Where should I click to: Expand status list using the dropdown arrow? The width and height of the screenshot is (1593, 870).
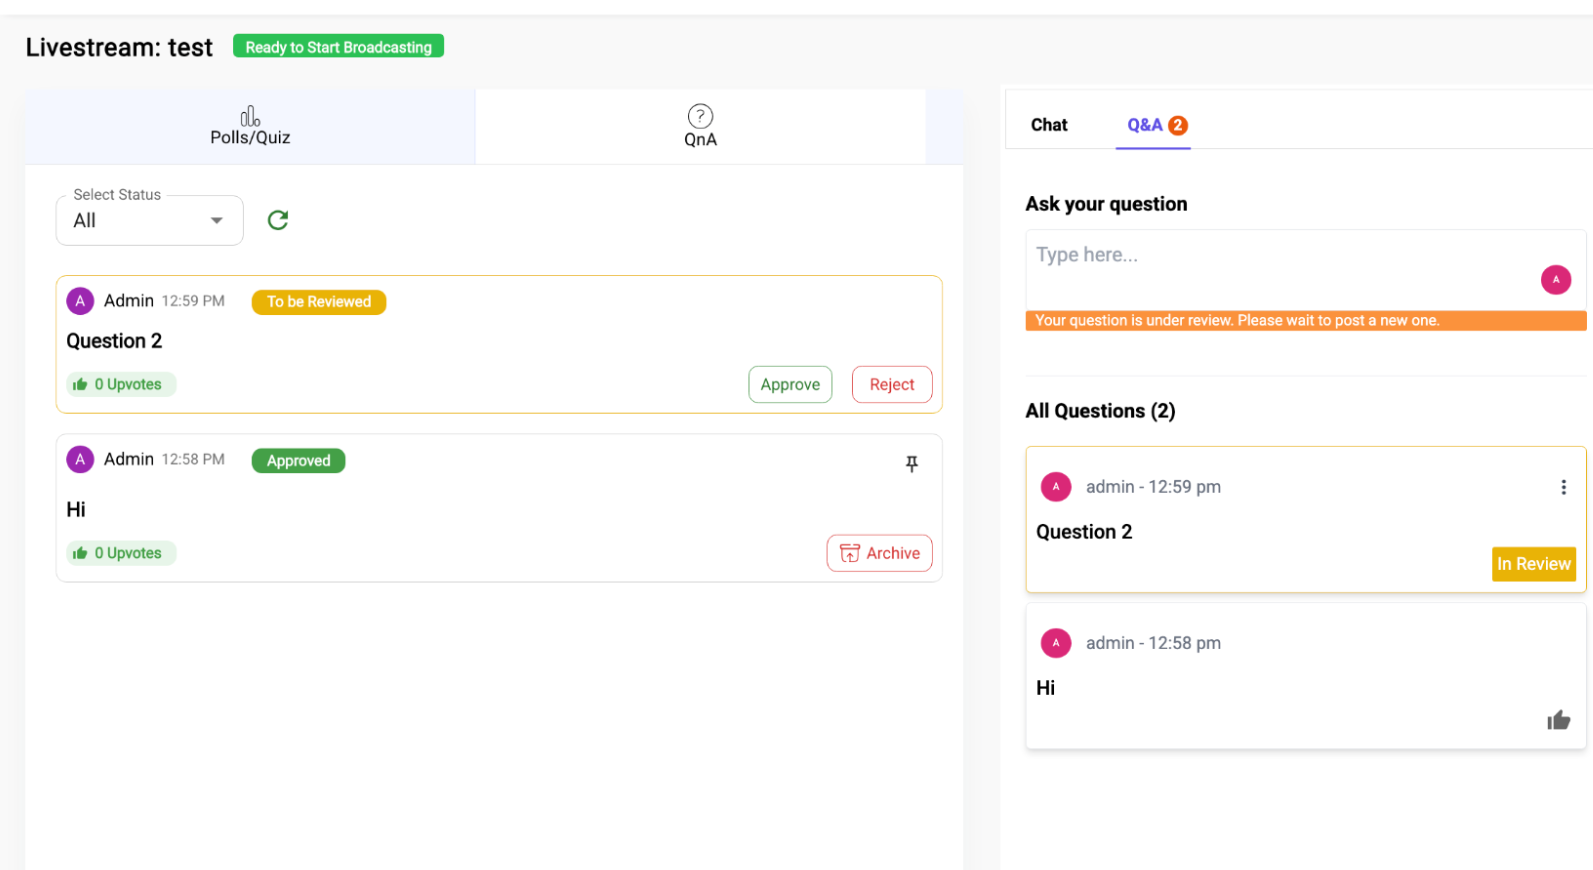217,221
